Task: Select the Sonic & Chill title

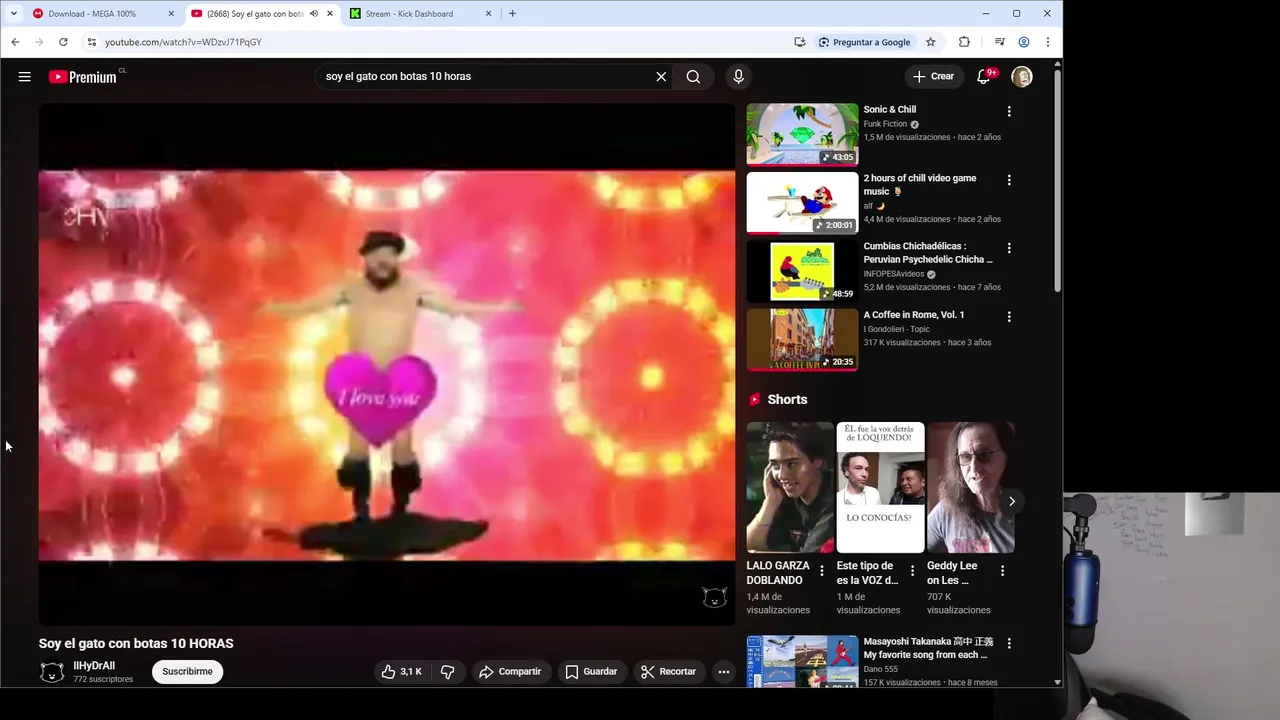Action: pyautogui.click(x=890, y=110)
